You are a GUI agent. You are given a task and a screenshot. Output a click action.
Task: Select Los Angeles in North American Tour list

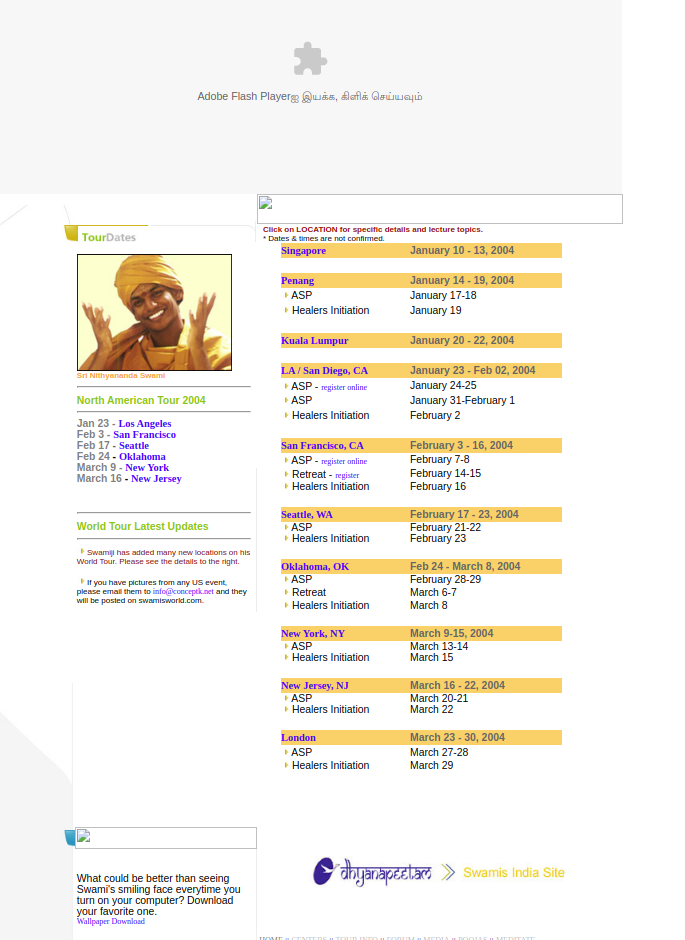pos(145,424)
